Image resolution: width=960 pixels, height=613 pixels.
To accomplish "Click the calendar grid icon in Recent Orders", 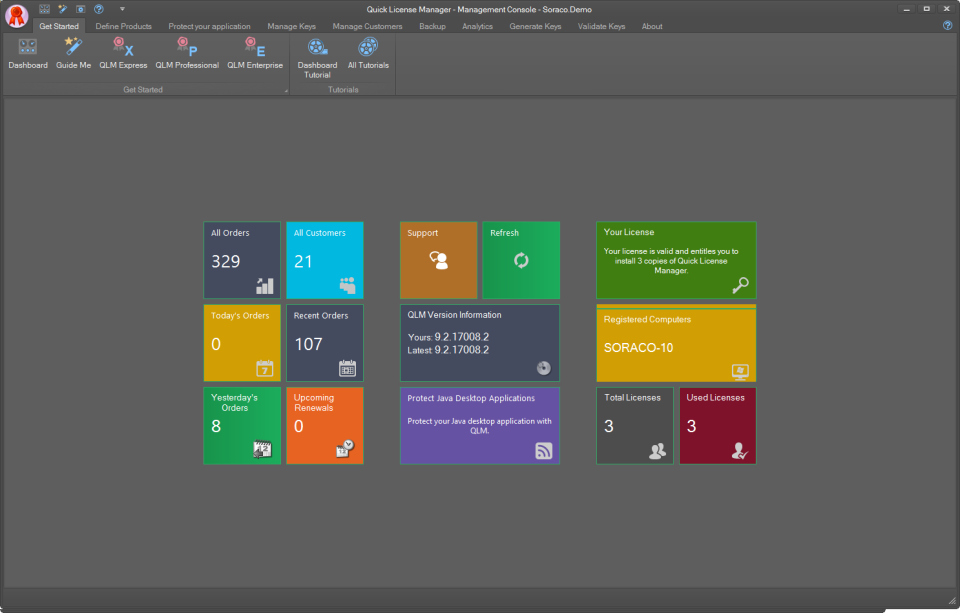I will 347,368.
